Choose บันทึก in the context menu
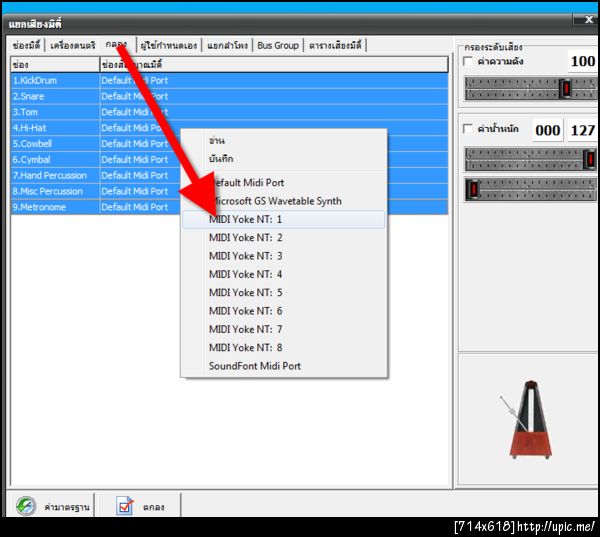Screen dimensions: 600x537 coord(284,158)
